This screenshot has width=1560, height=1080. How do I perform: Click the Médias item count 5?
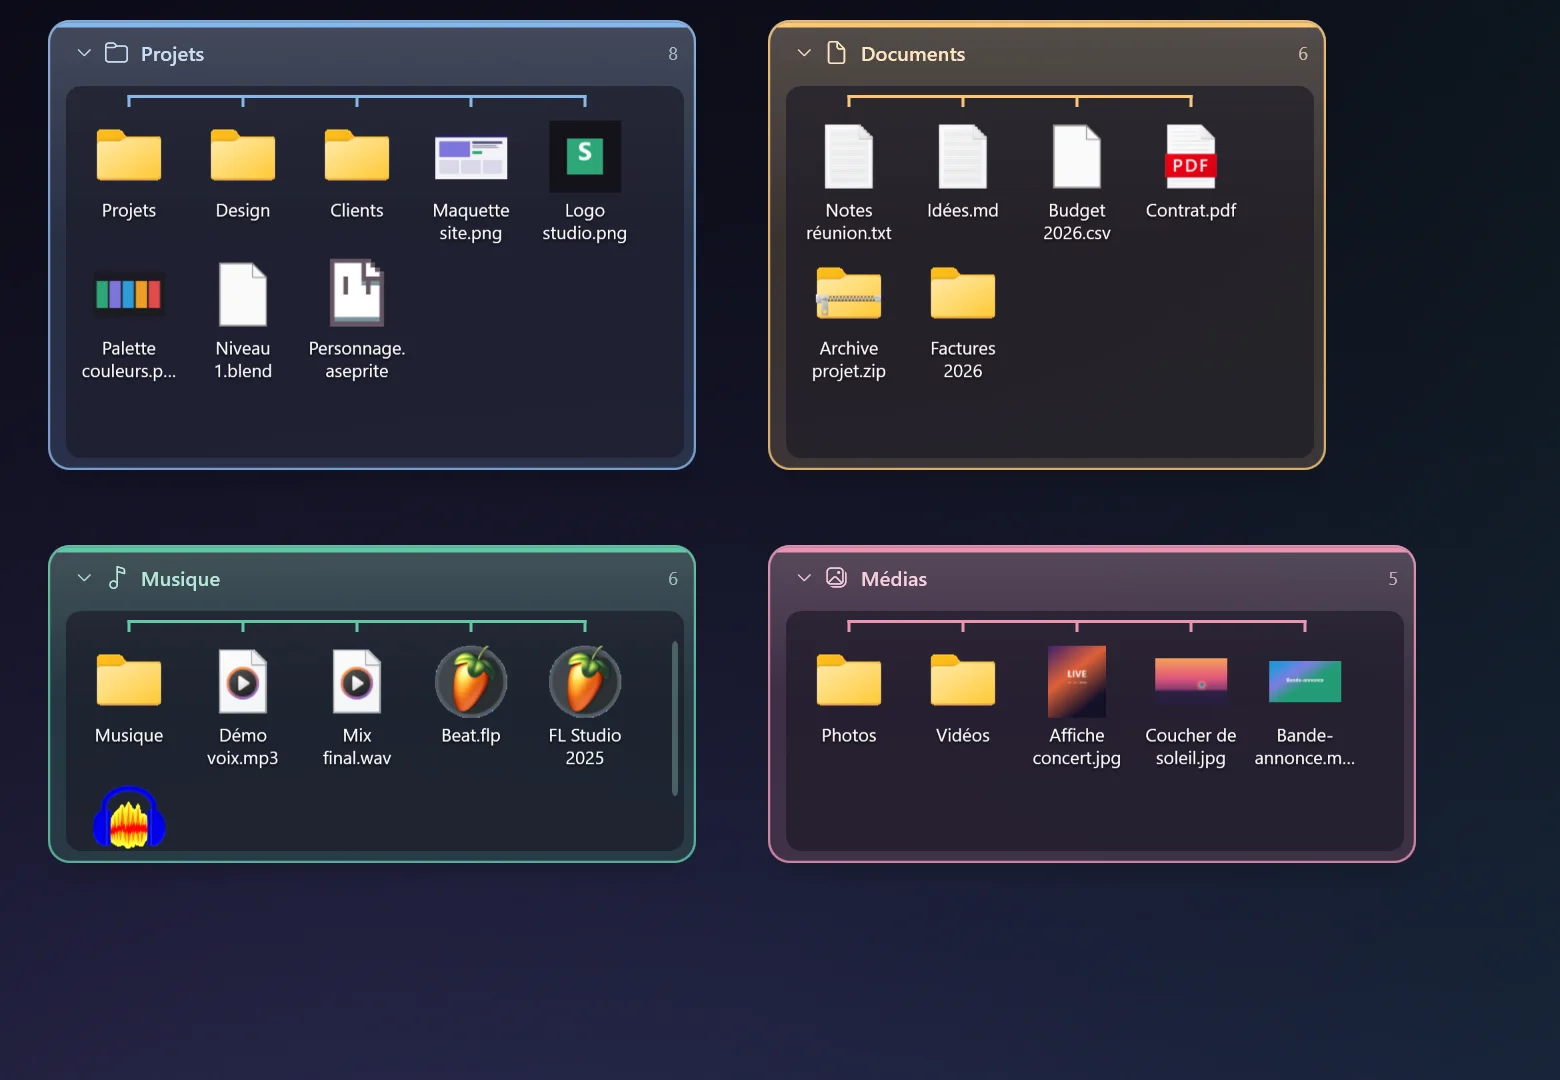[1393, 579]
